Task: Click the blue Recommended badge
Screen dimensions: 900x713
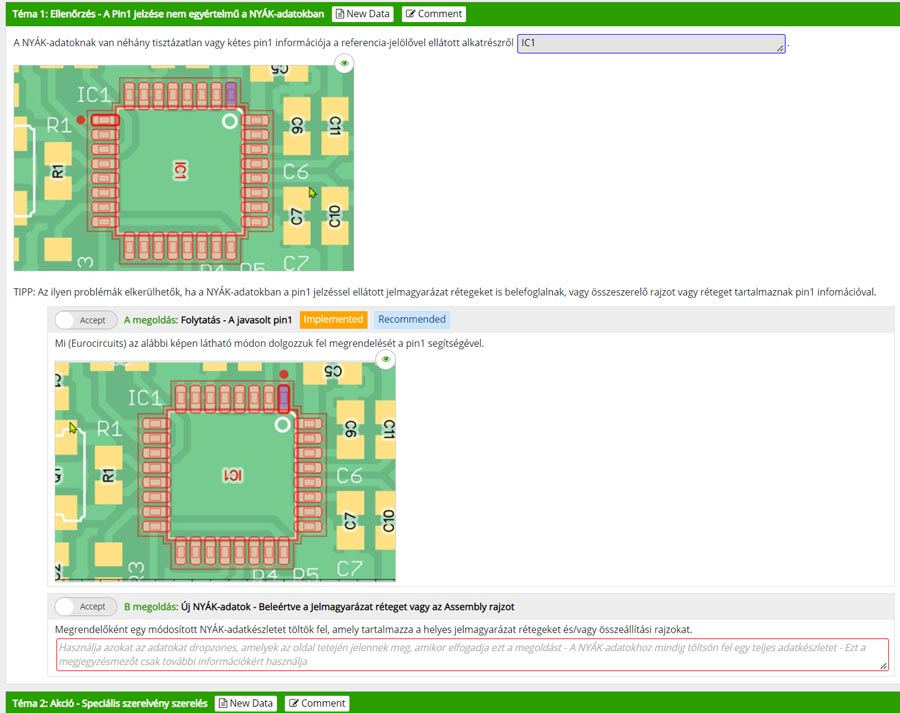Action: pyautogui.click(x=411, y=320)
